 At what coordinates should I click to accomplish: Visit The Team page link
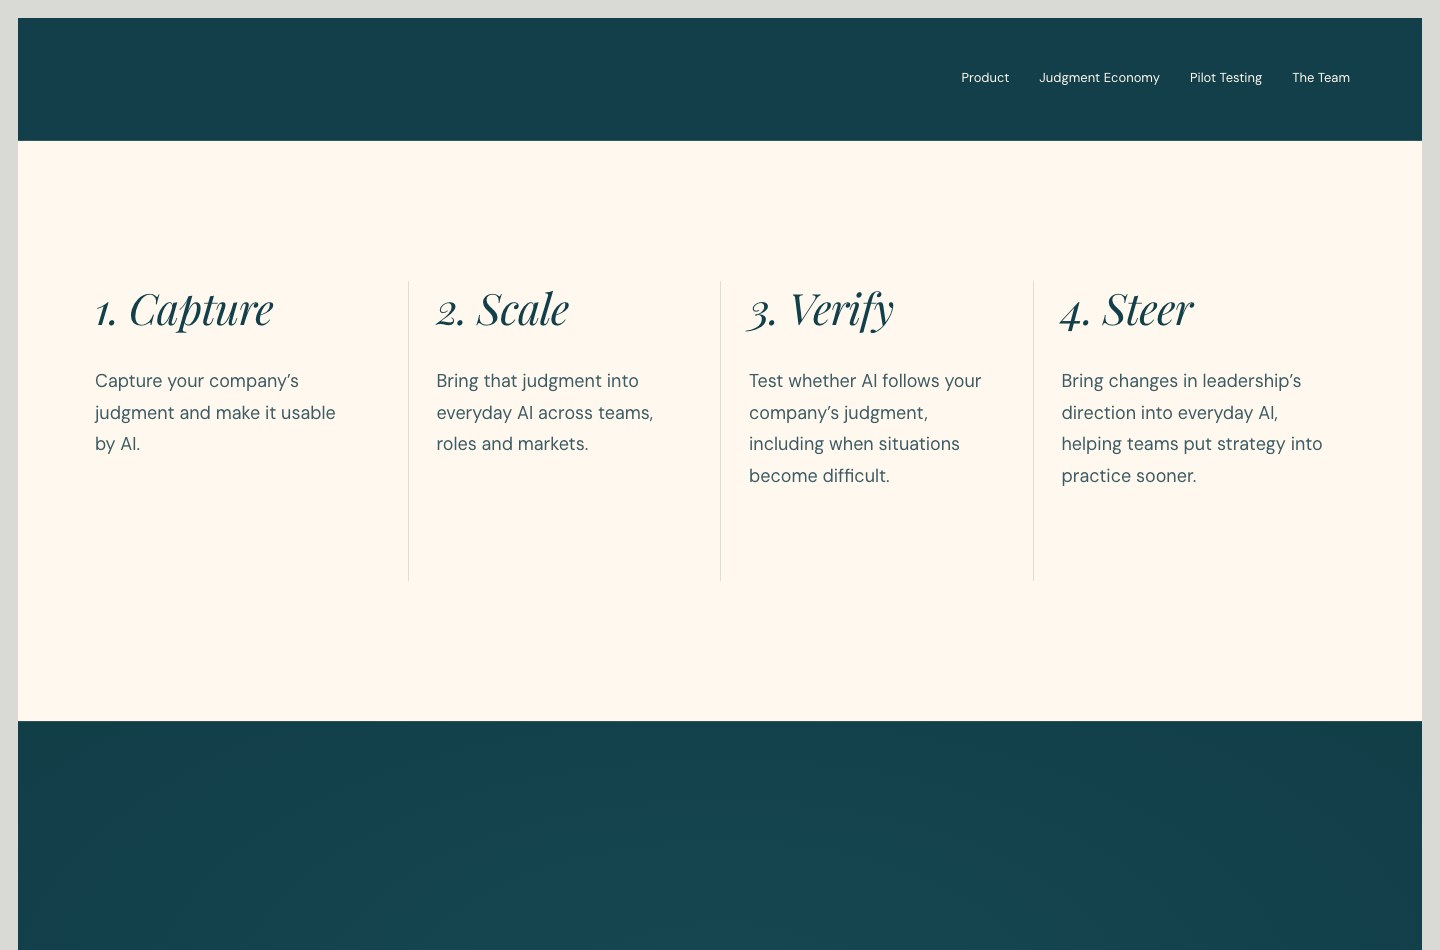tap(1321, 77)
